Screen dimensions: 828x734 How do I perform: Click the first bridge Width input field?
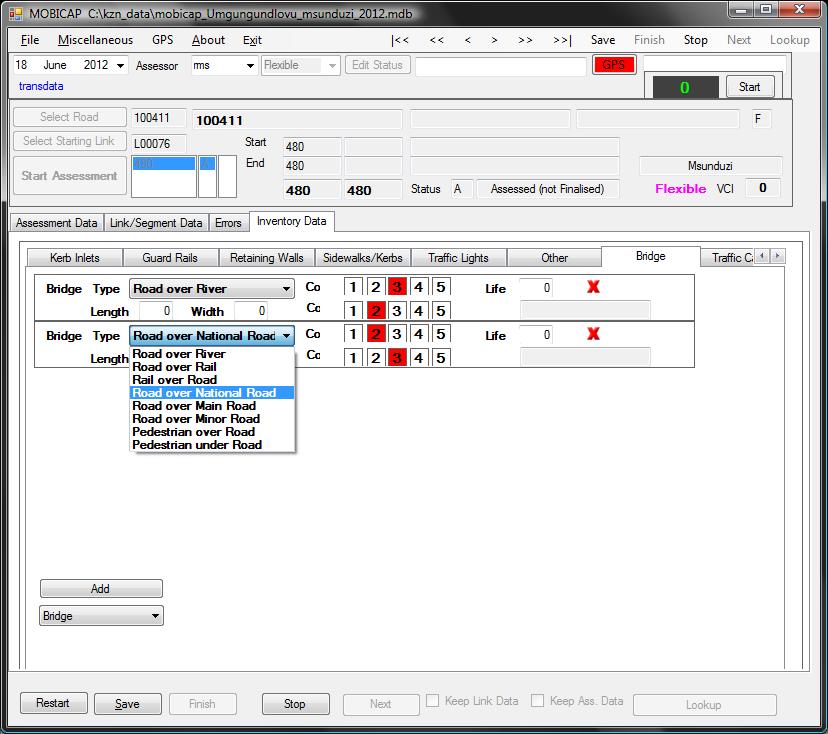click(x=249, y=311)
